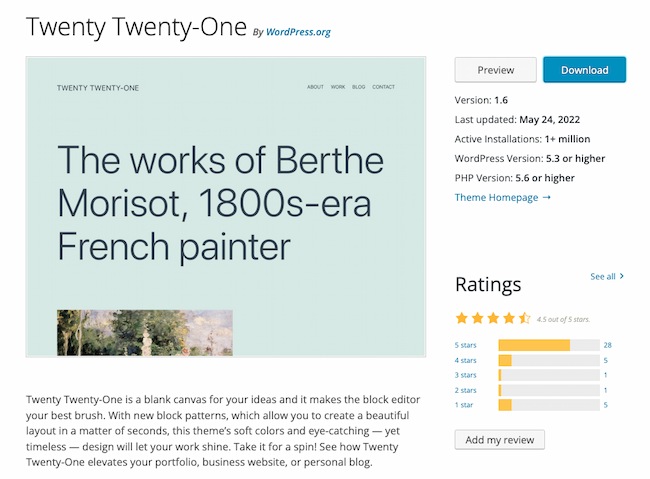Click See all ratings link

607,276
